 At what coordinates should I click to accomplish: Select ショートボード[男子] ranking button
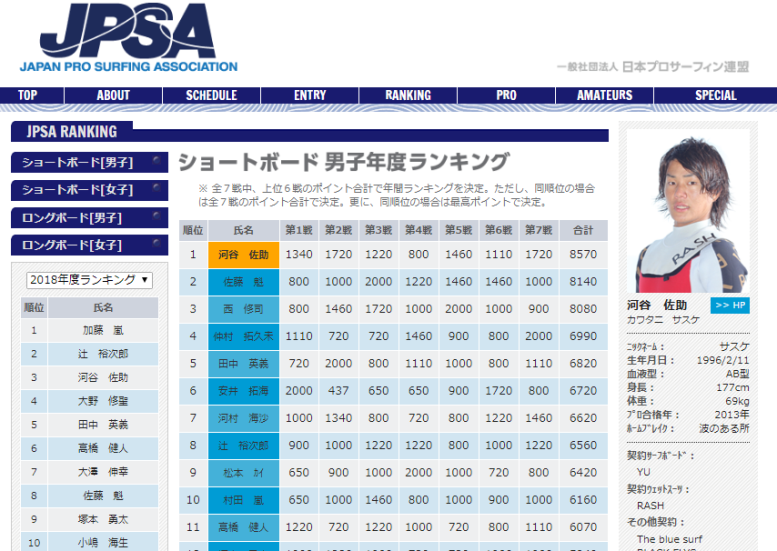(x=89, y=163)
